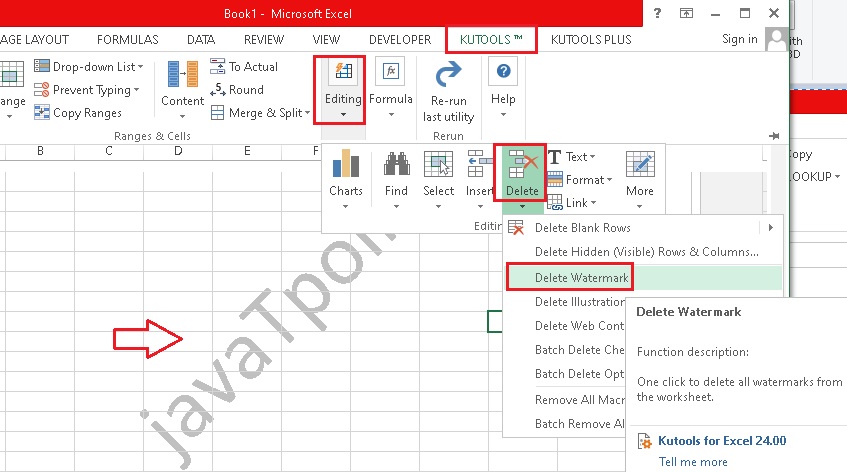The height and width of the screenshot is (472, 847).
Task: Expand the Find dropdown arrow
Action: [x=396, y=206]
